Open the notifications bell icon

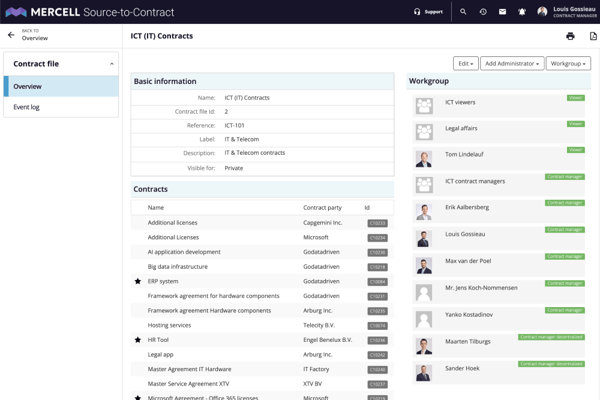pos(522,12)
